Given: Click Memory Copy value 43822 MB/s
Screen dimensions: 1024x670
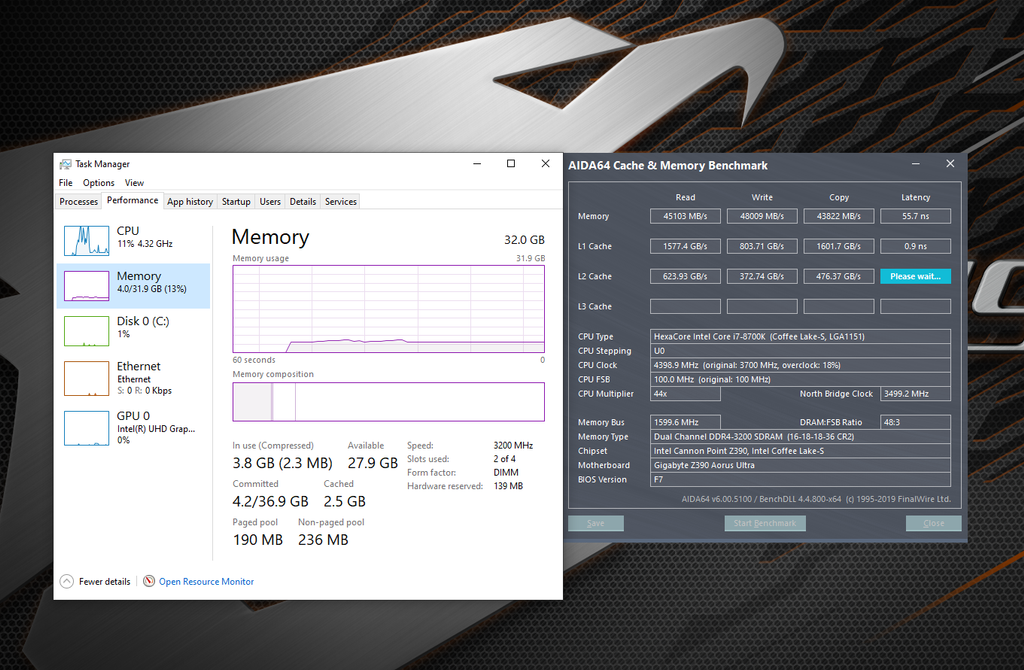Looking at the screenshot, I should (839, 216).
